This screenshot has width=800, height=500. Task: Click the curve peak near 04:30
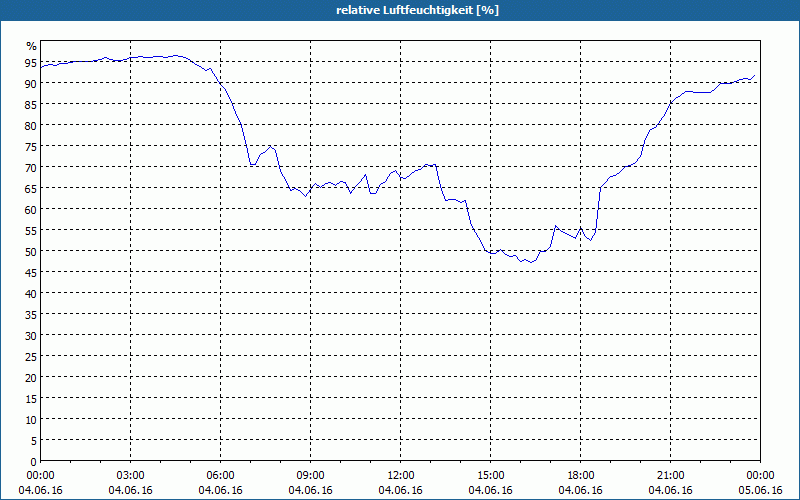pos(176,55)
